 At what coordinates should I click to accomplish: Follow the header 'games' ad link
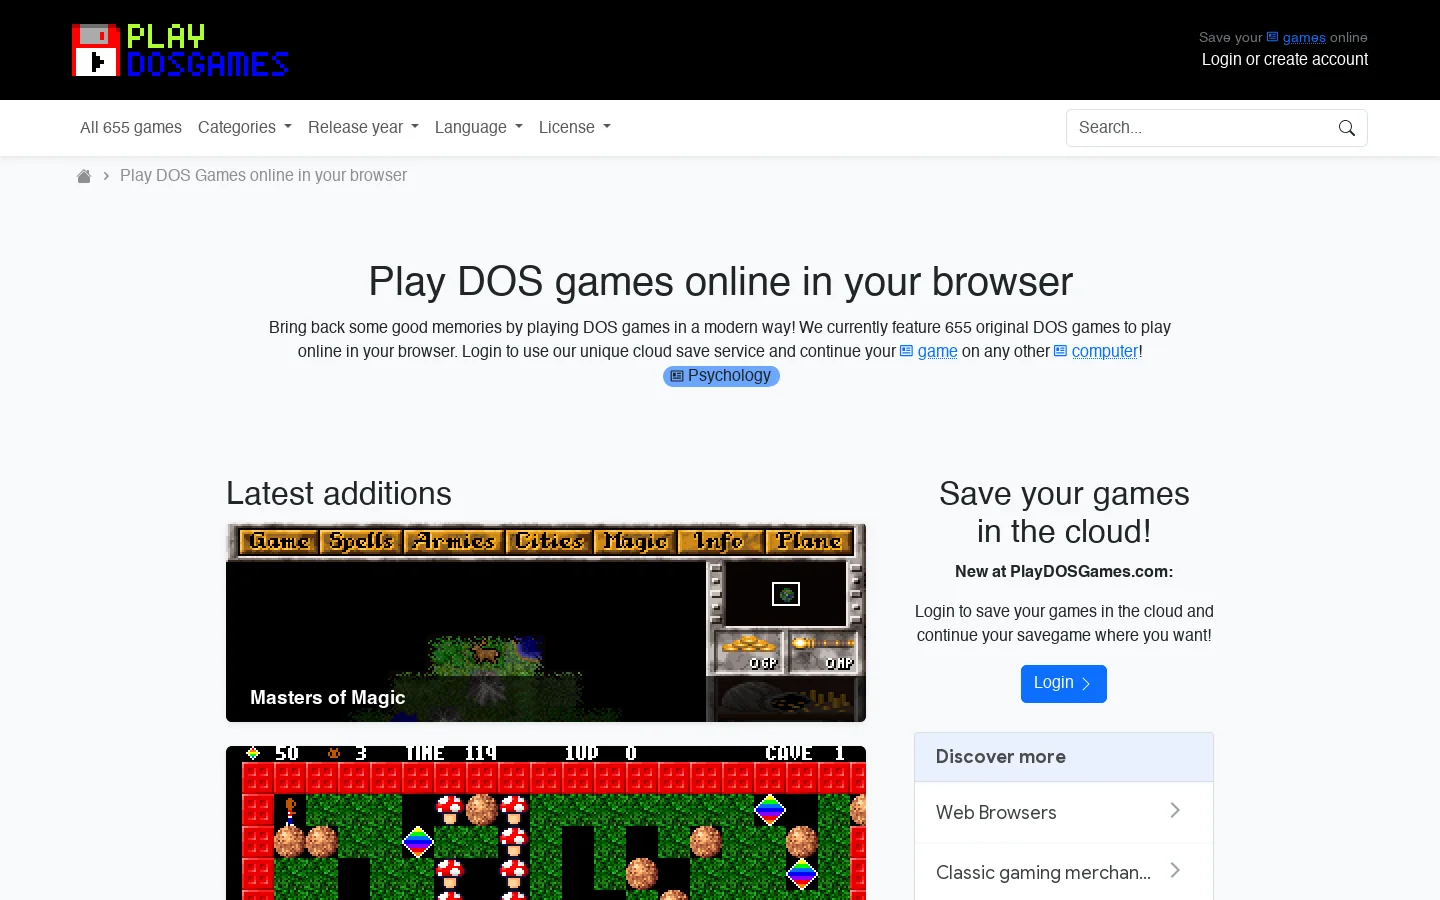click(1296, 37)
